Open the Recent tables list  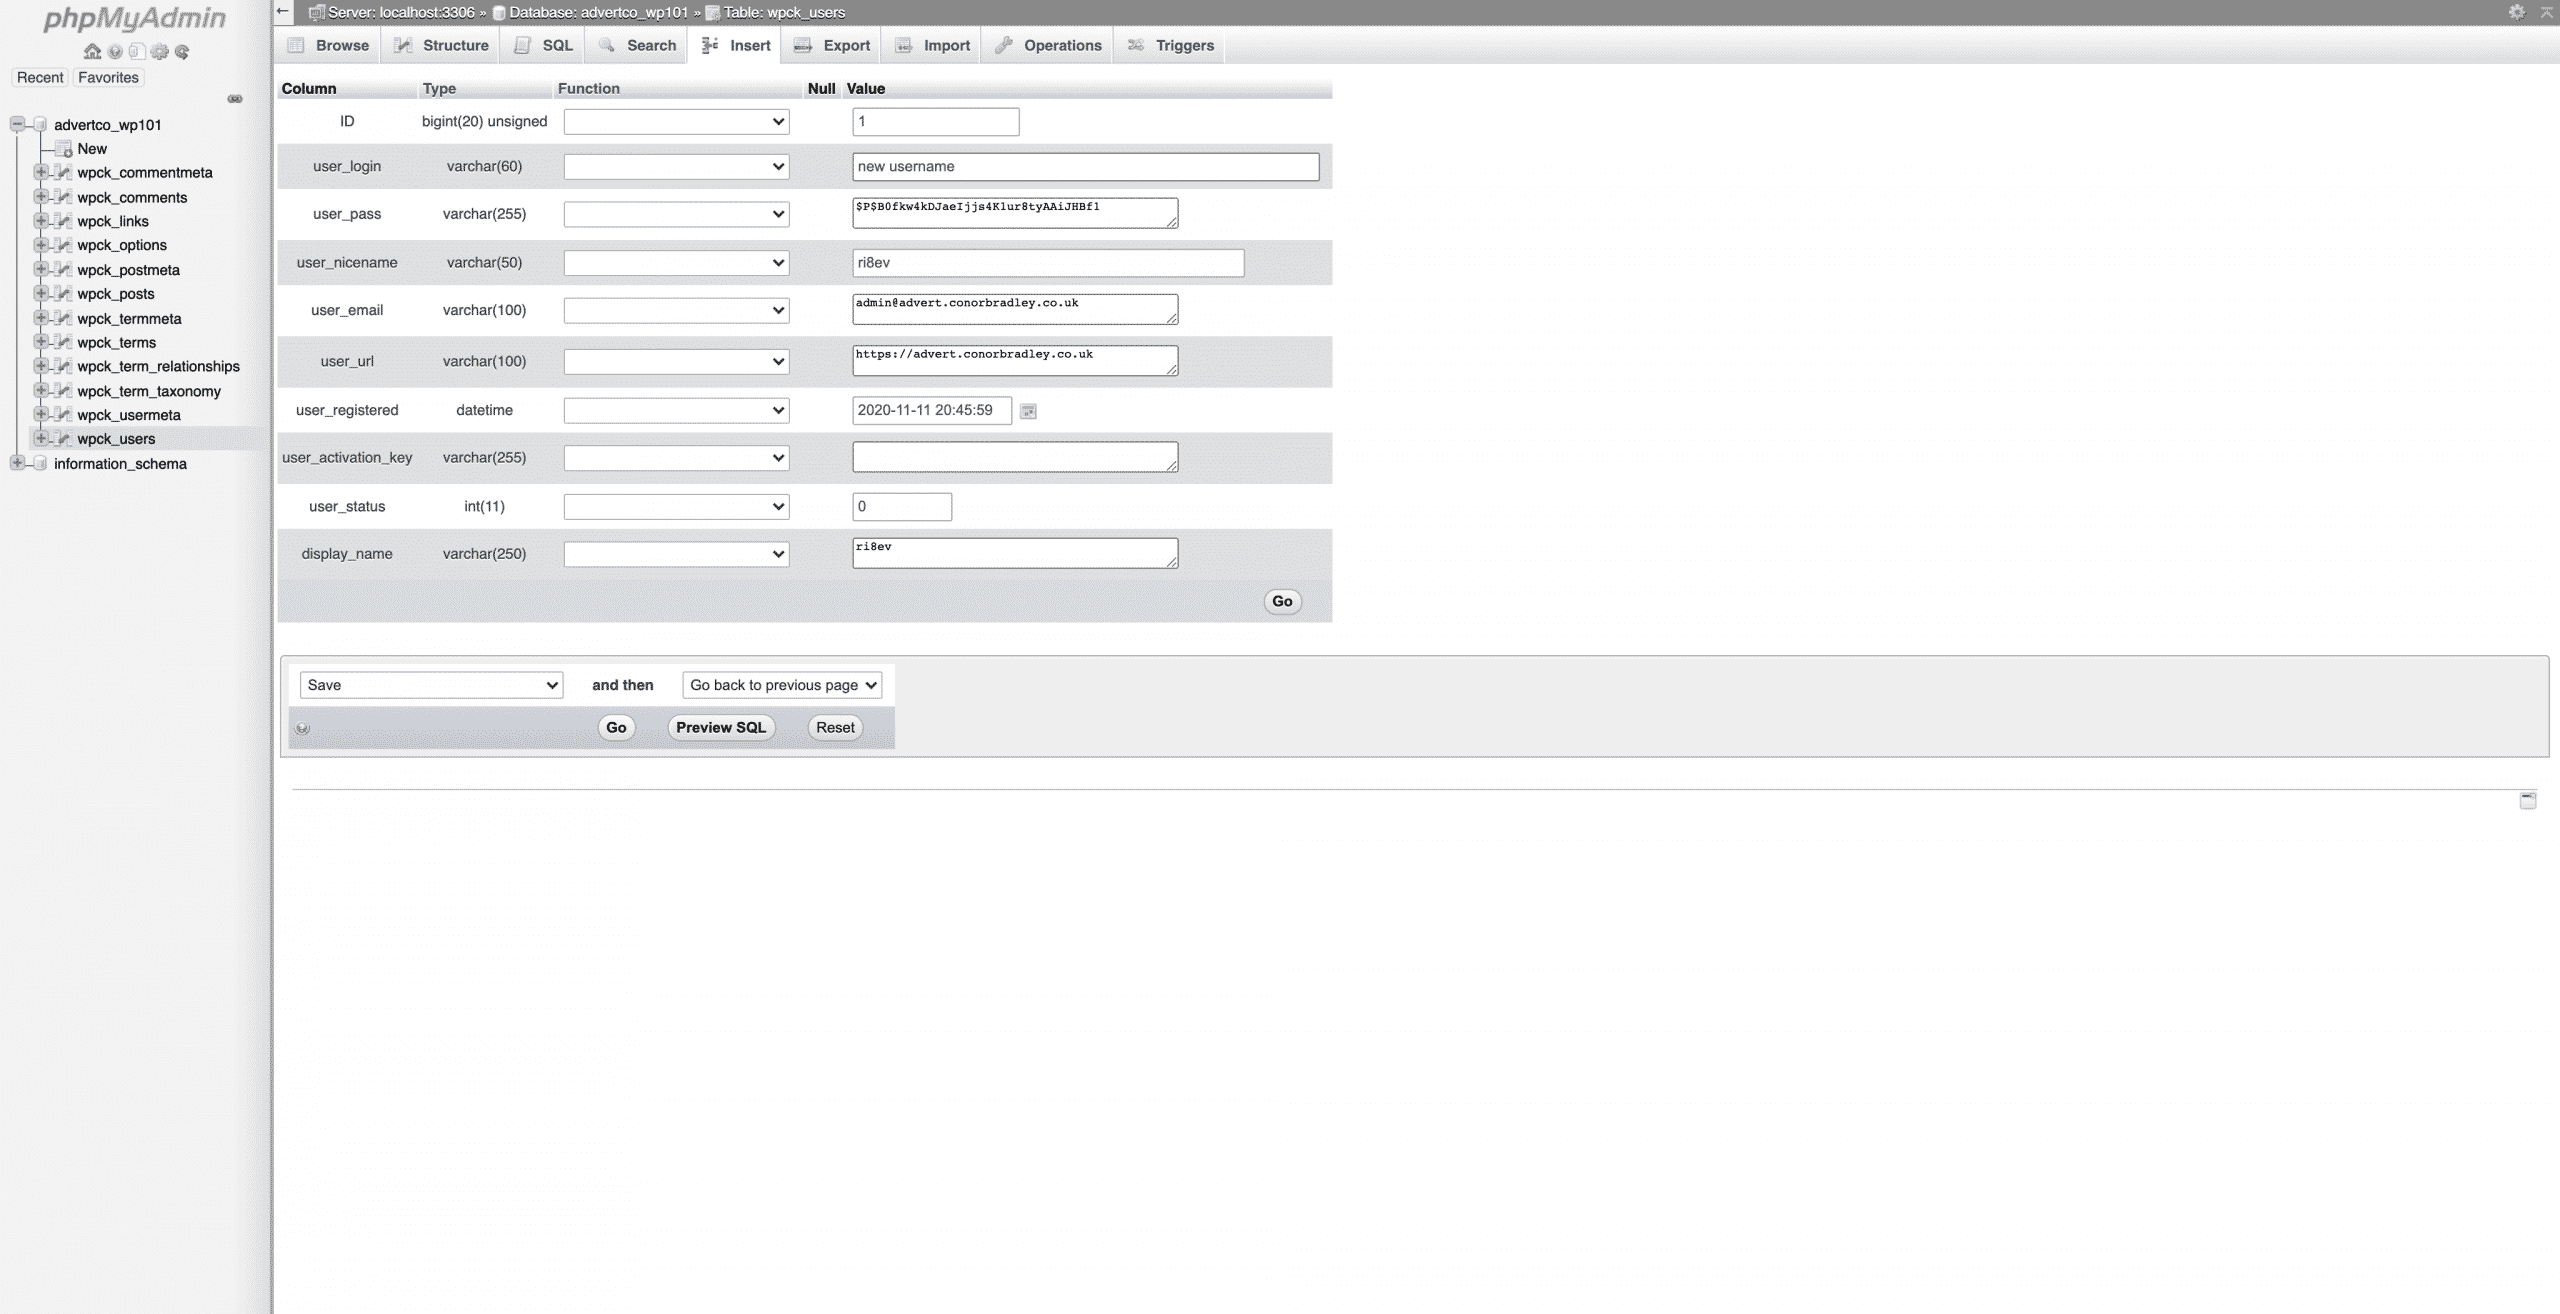(x=40, y=77)
